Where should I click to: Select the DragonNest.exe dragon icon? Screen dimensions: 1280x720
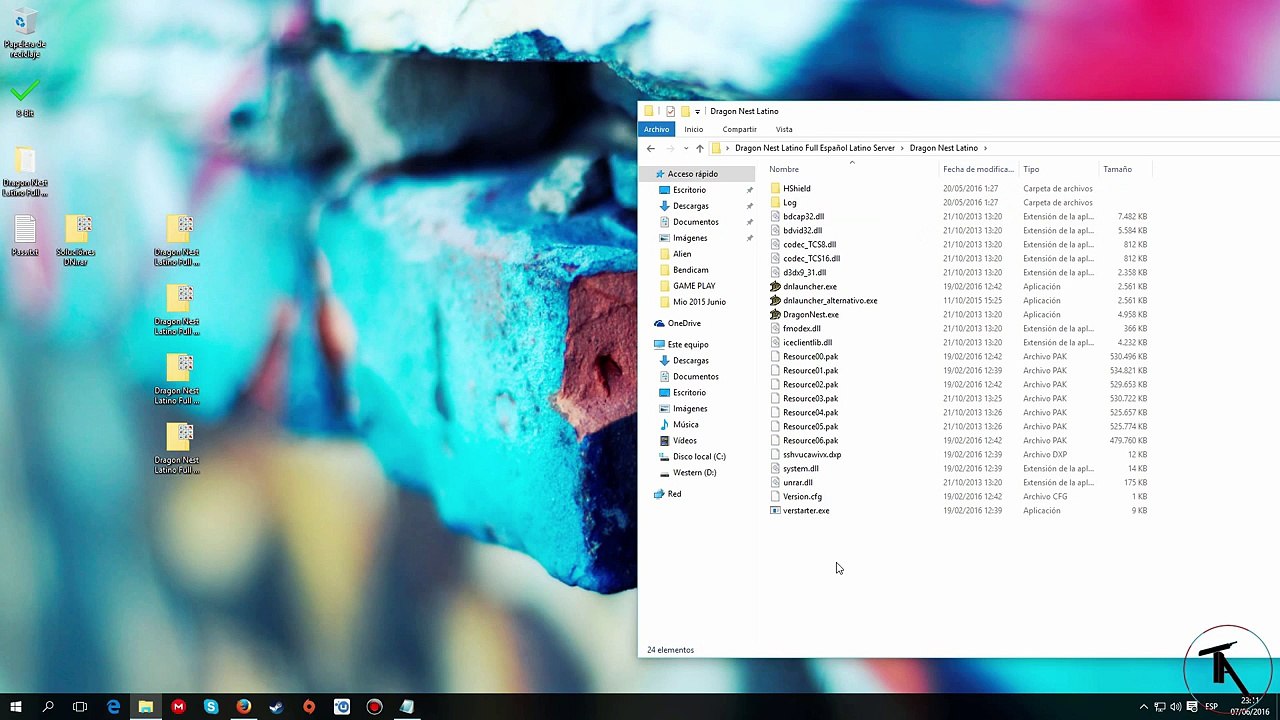[x=775, y=314]
